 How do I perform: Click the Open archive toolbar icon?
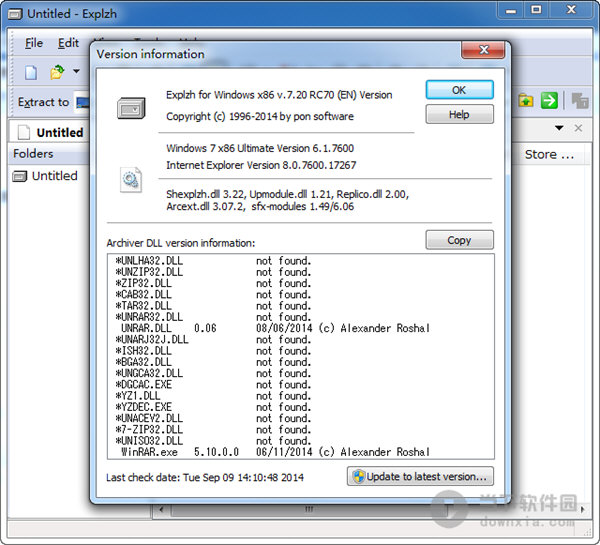tap(57, 72)
